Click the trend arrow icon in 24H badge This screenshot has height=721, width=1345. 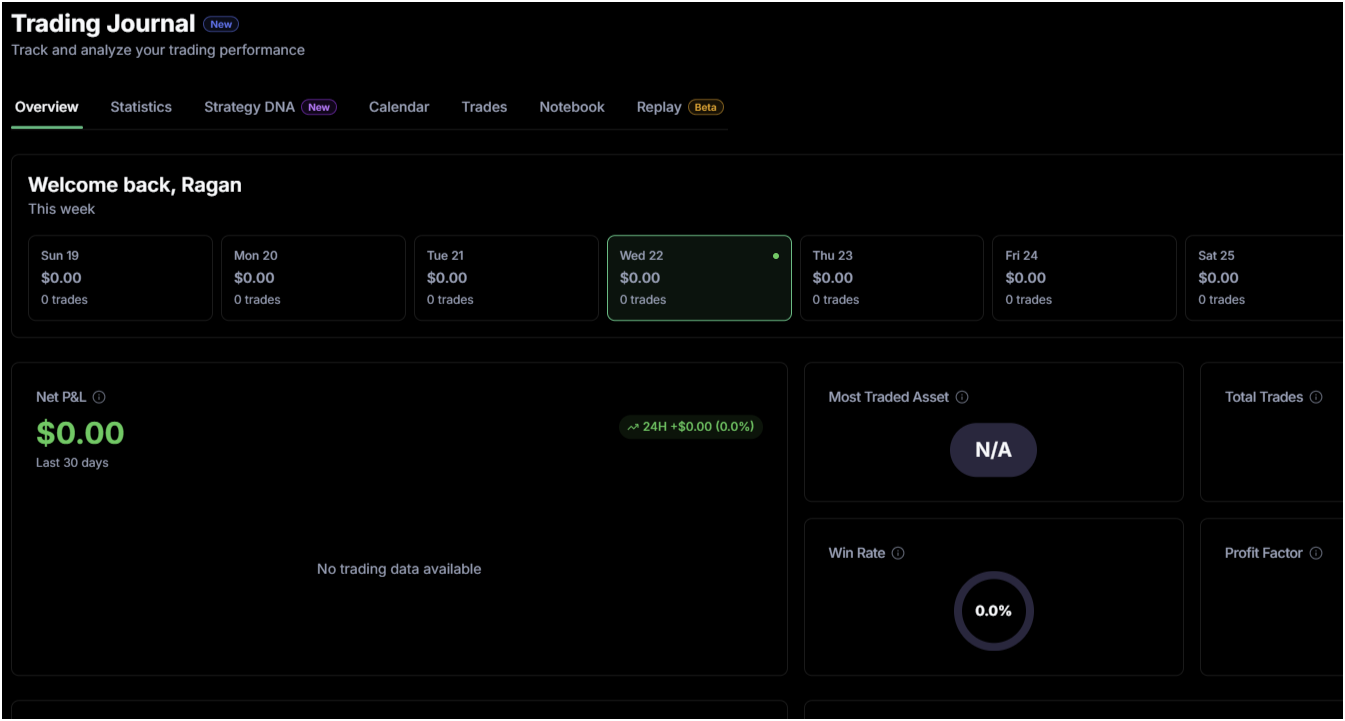[x=633, y=427]
